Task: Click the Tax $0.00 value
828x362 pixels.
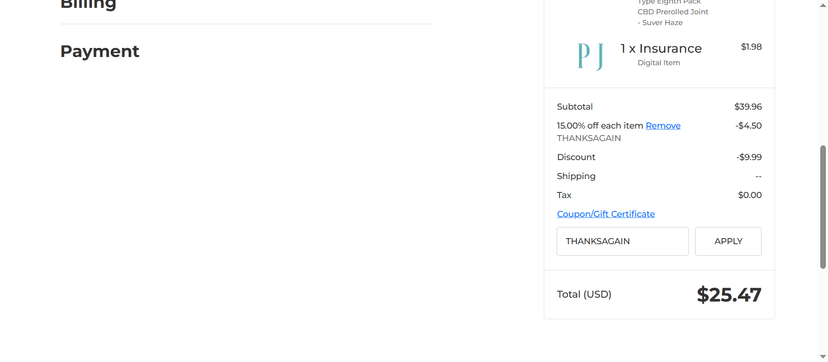Action: (750, 195)
